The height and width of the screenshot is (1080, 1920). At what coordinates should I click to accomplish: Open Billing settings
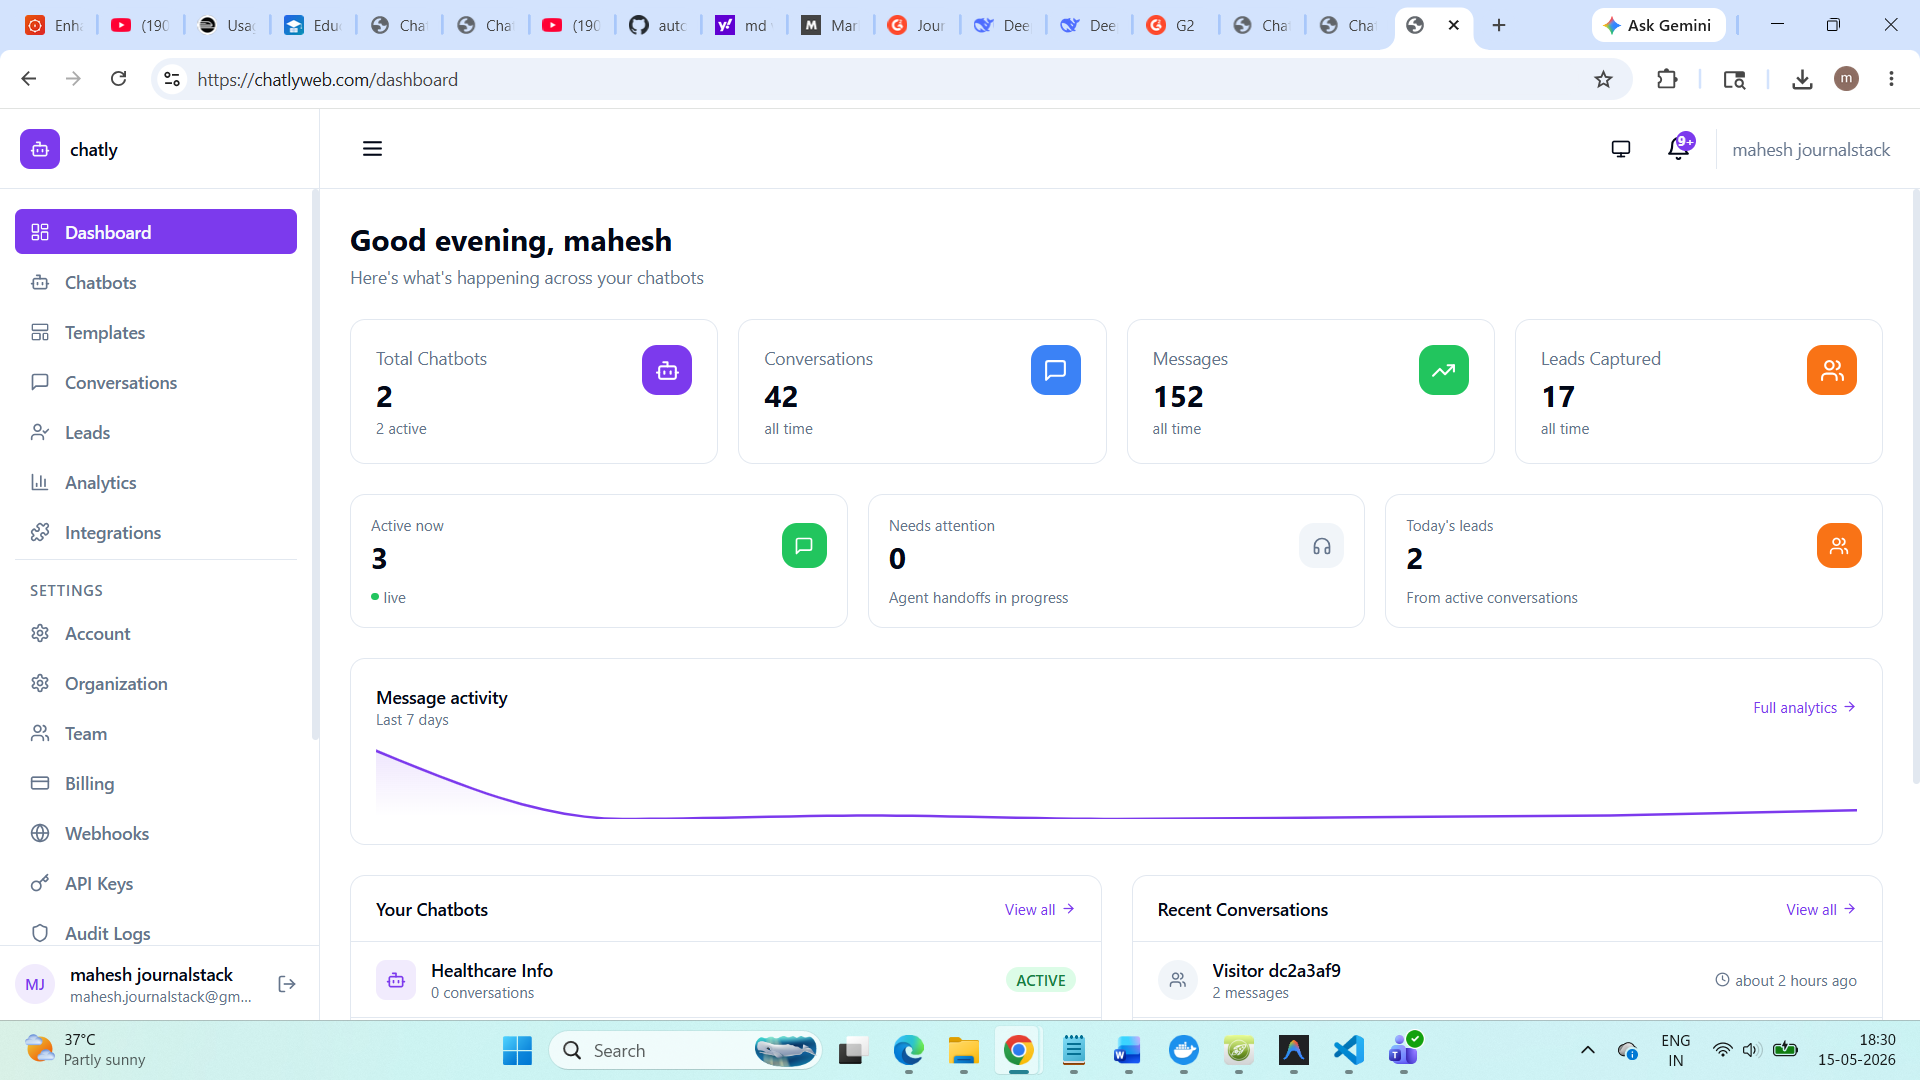[x=156, y=784]
